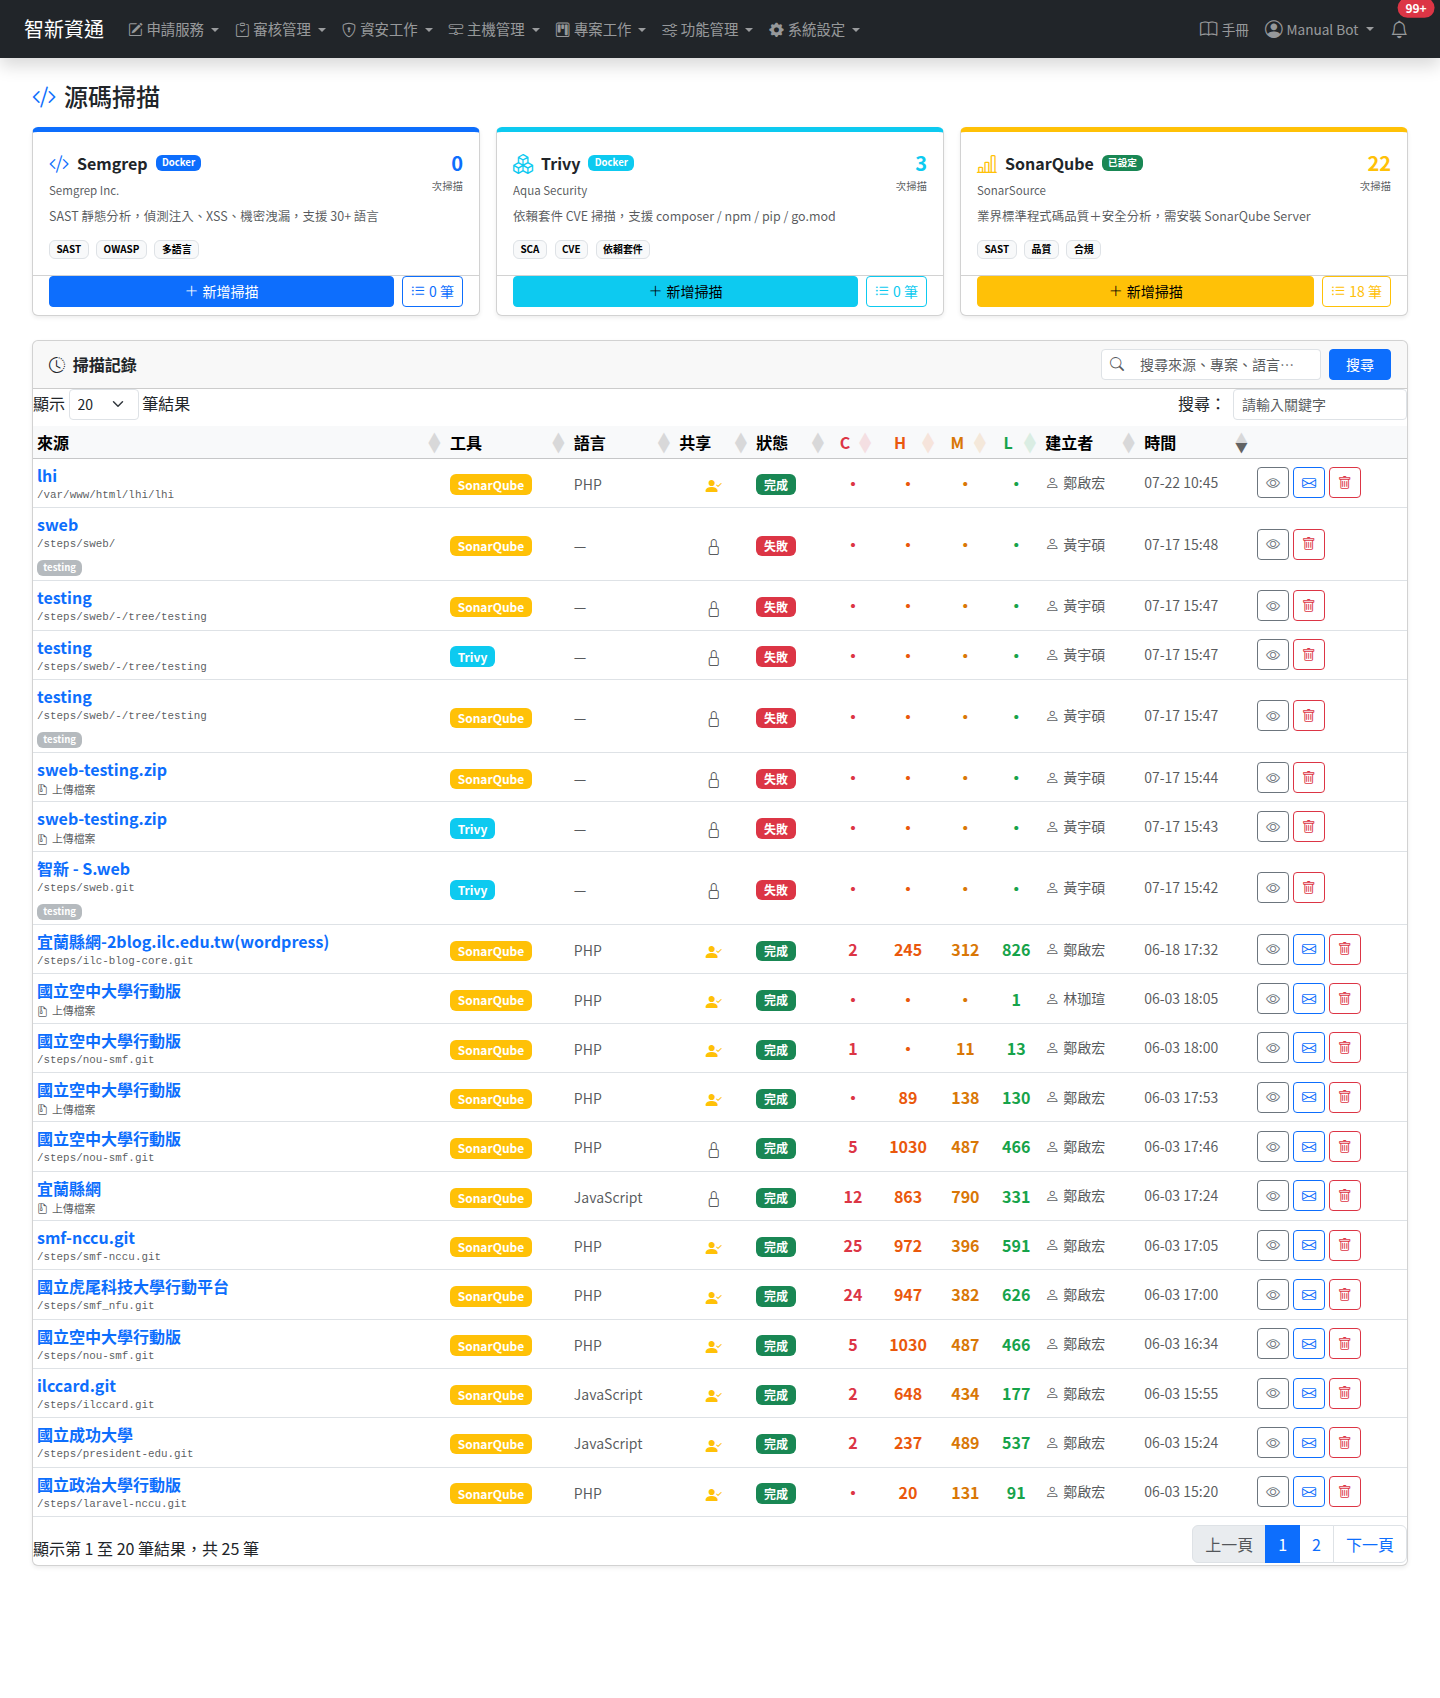The height and width of the screenshot is (1698, 1440).
Task: Focus the 搜尋來源、專案、語言 search field
Action: coord(1226,365)
